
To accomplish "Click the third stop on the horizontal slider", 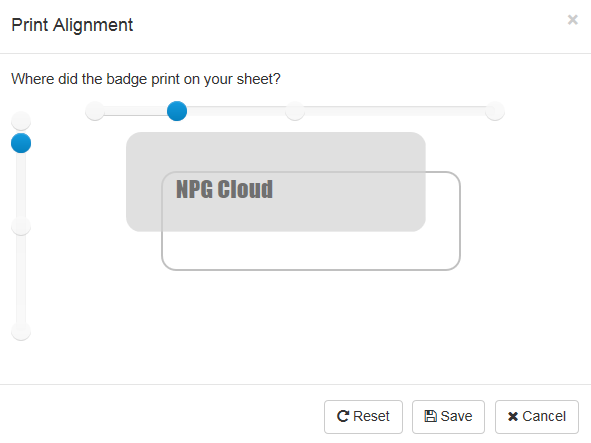I will (295, 111).
